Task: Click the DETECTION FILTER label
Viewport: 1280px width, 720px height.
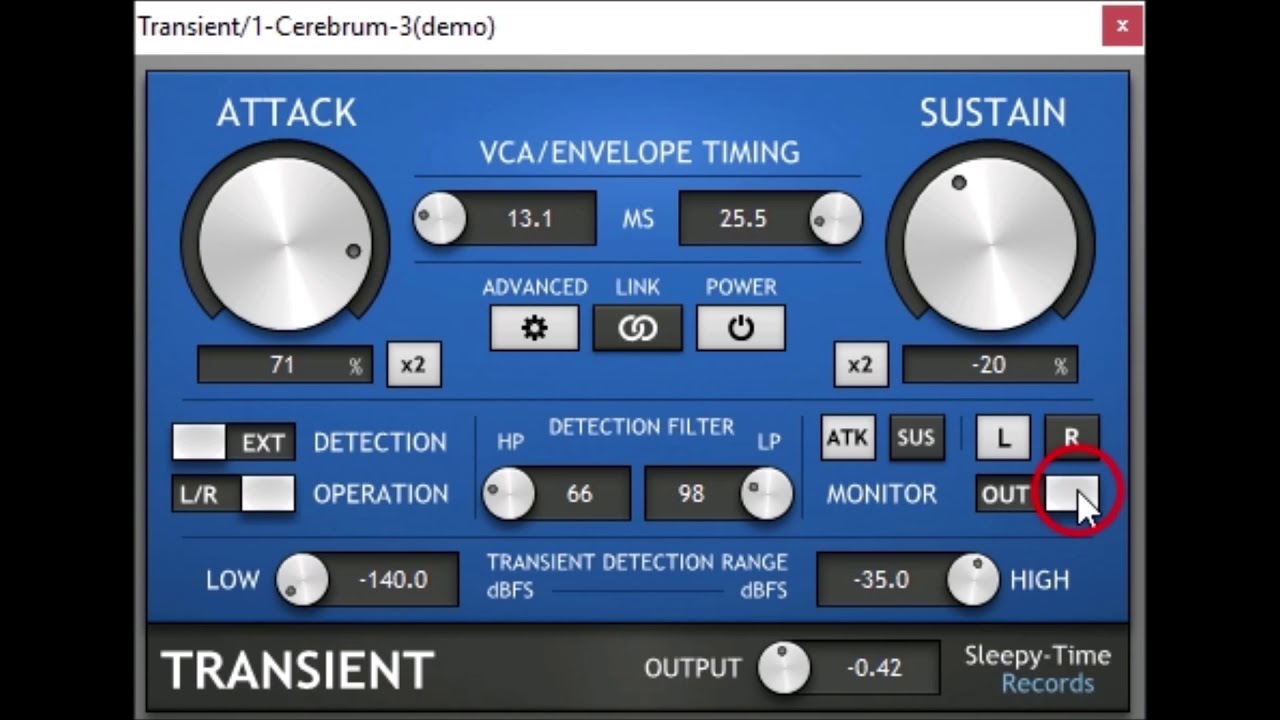Action: coord(641,427)
